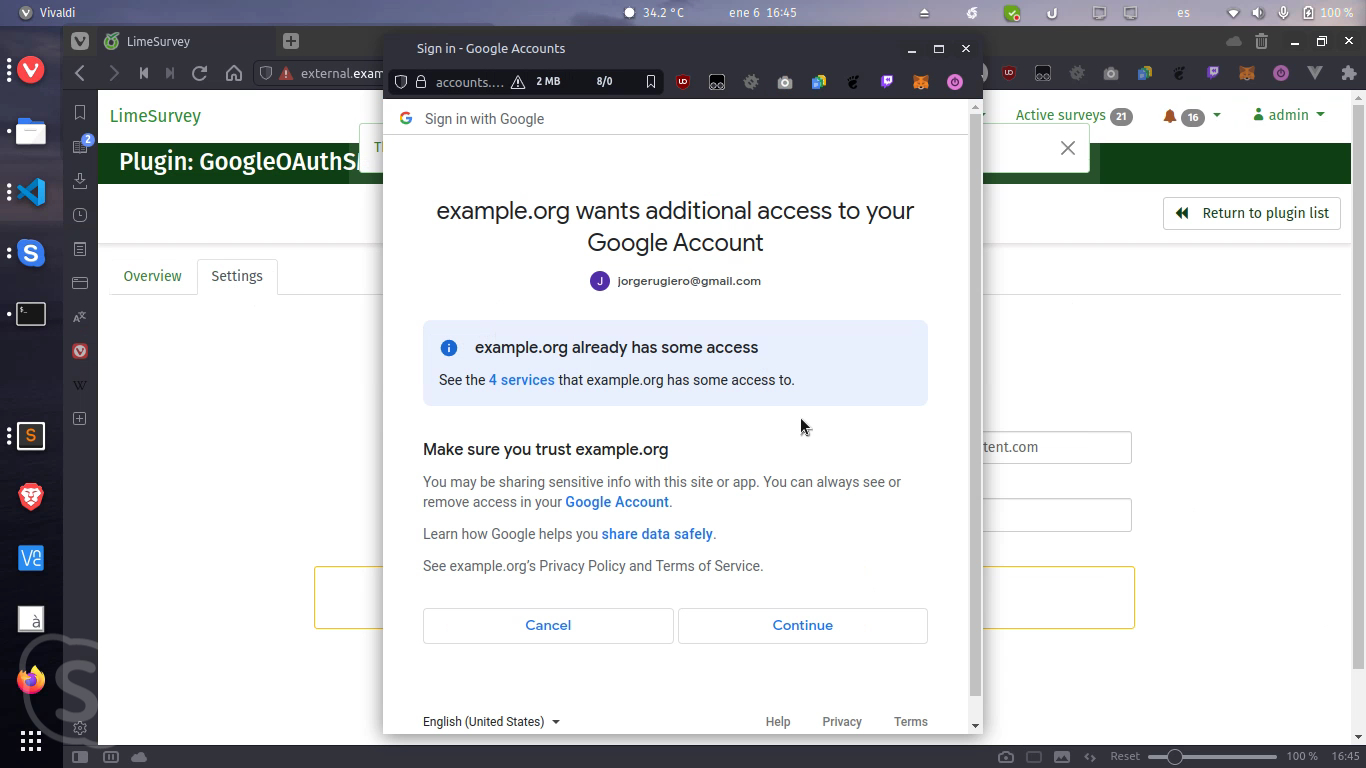This screenshot has height=768, width=1366.
Task: Open the History panel clock icon
Action: 80,215
